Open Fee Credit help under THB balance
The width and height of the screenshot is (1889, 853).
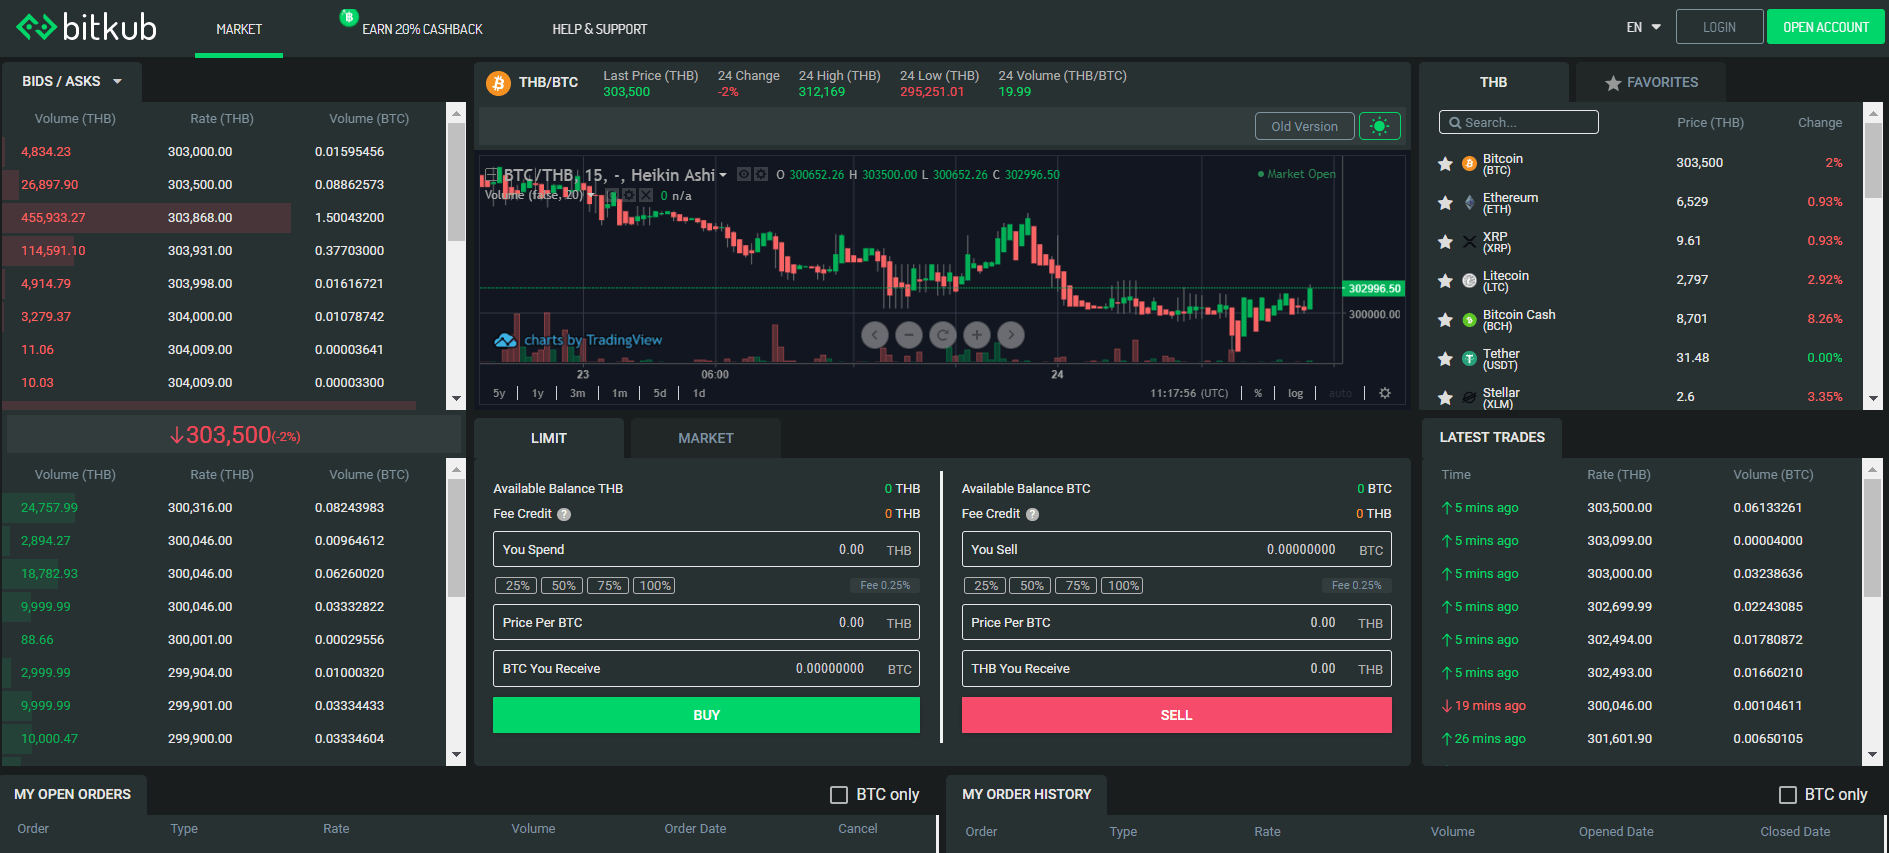[x=564, y=514]
